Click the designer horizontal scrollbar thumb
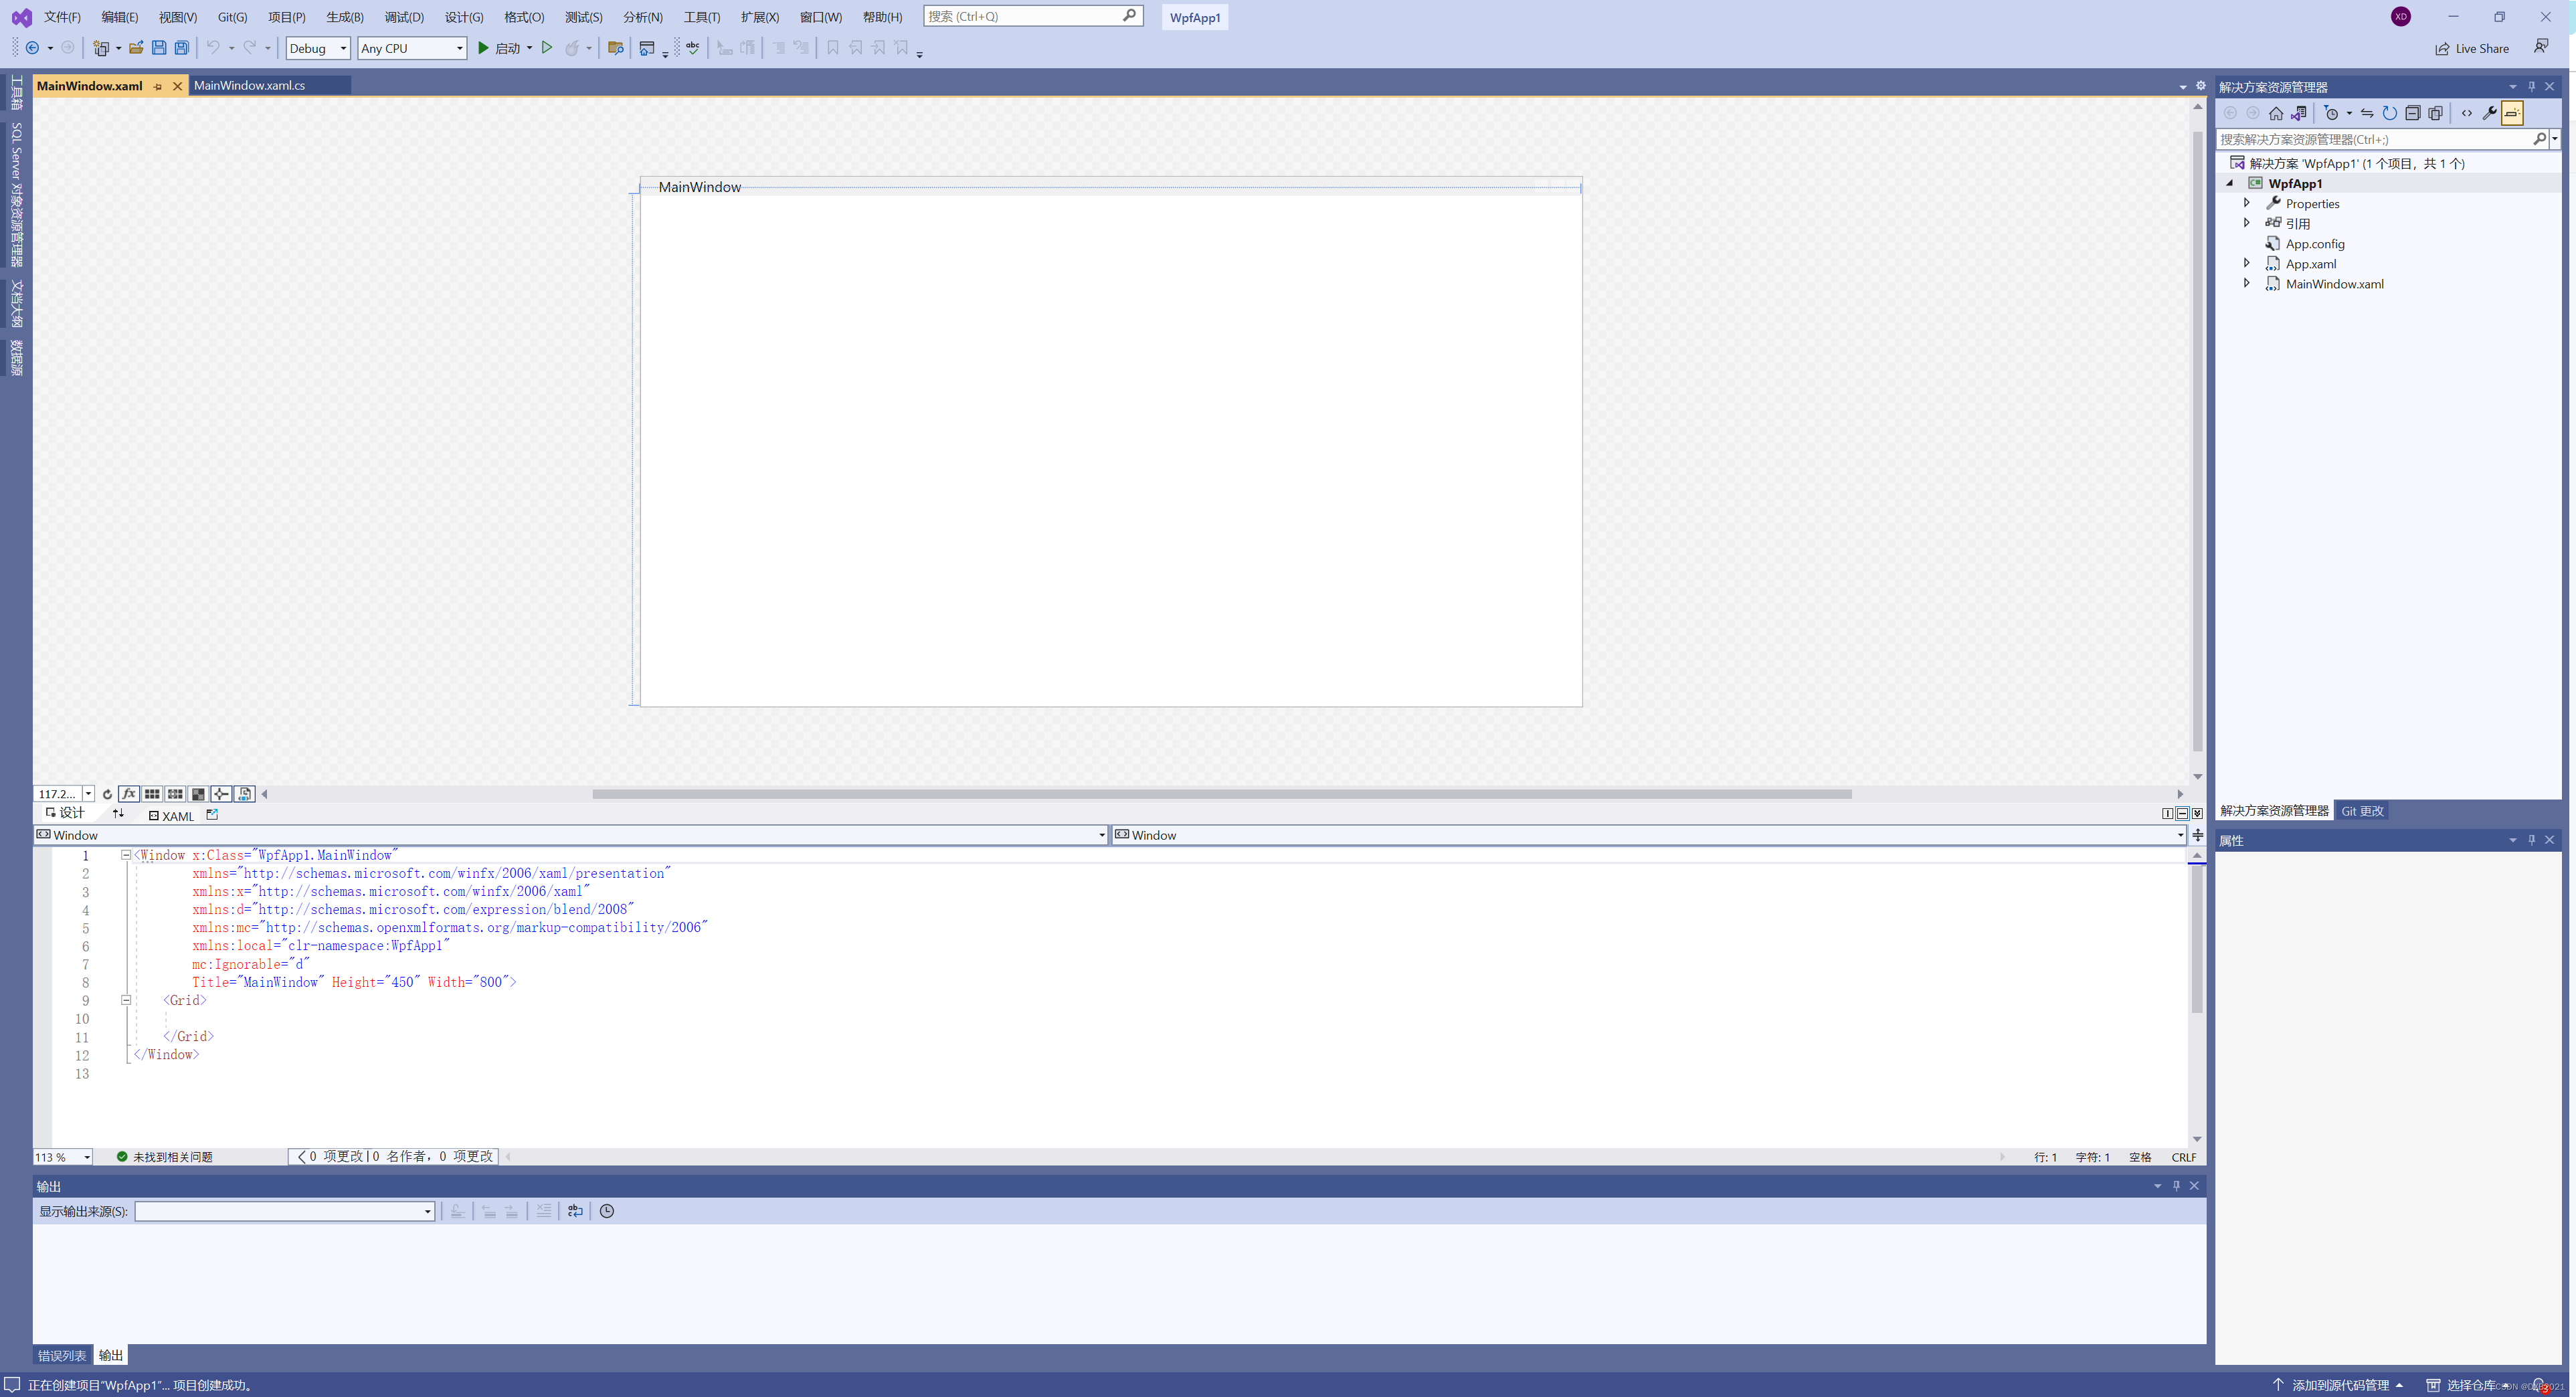The width and height of the screenshot is (2576, 1397). tap(1221, 794)
